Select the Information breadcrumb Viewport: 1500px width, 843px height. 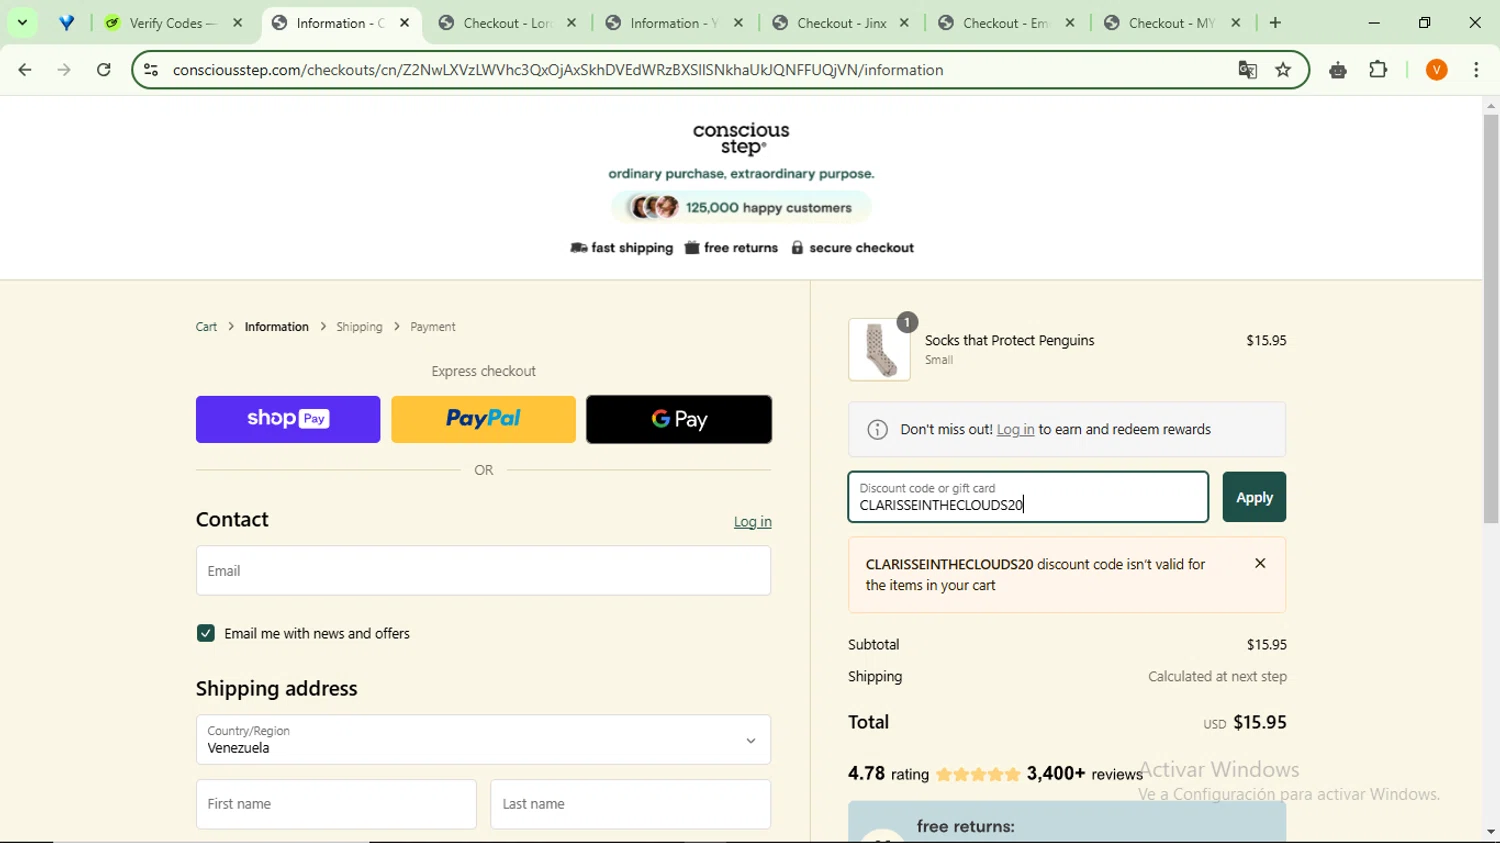click(276, 327)
